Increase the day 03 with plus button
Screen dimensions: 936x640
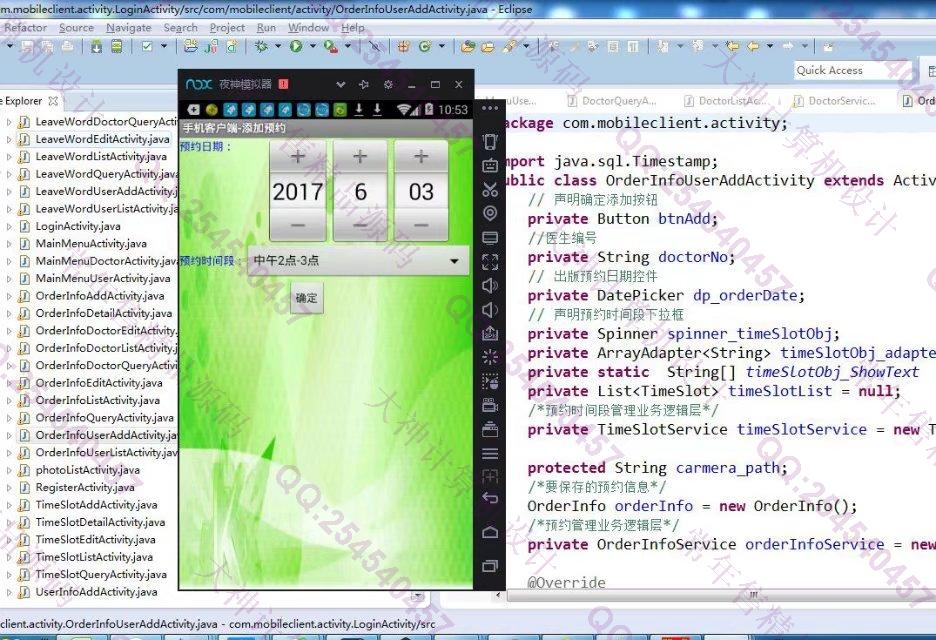(x=421, y=157)
